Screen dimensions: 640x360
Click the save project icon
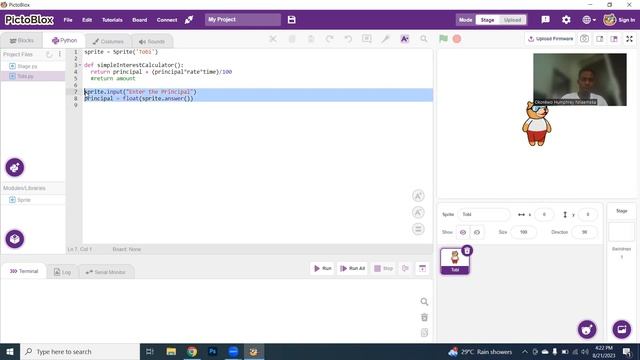pos(291,20)
